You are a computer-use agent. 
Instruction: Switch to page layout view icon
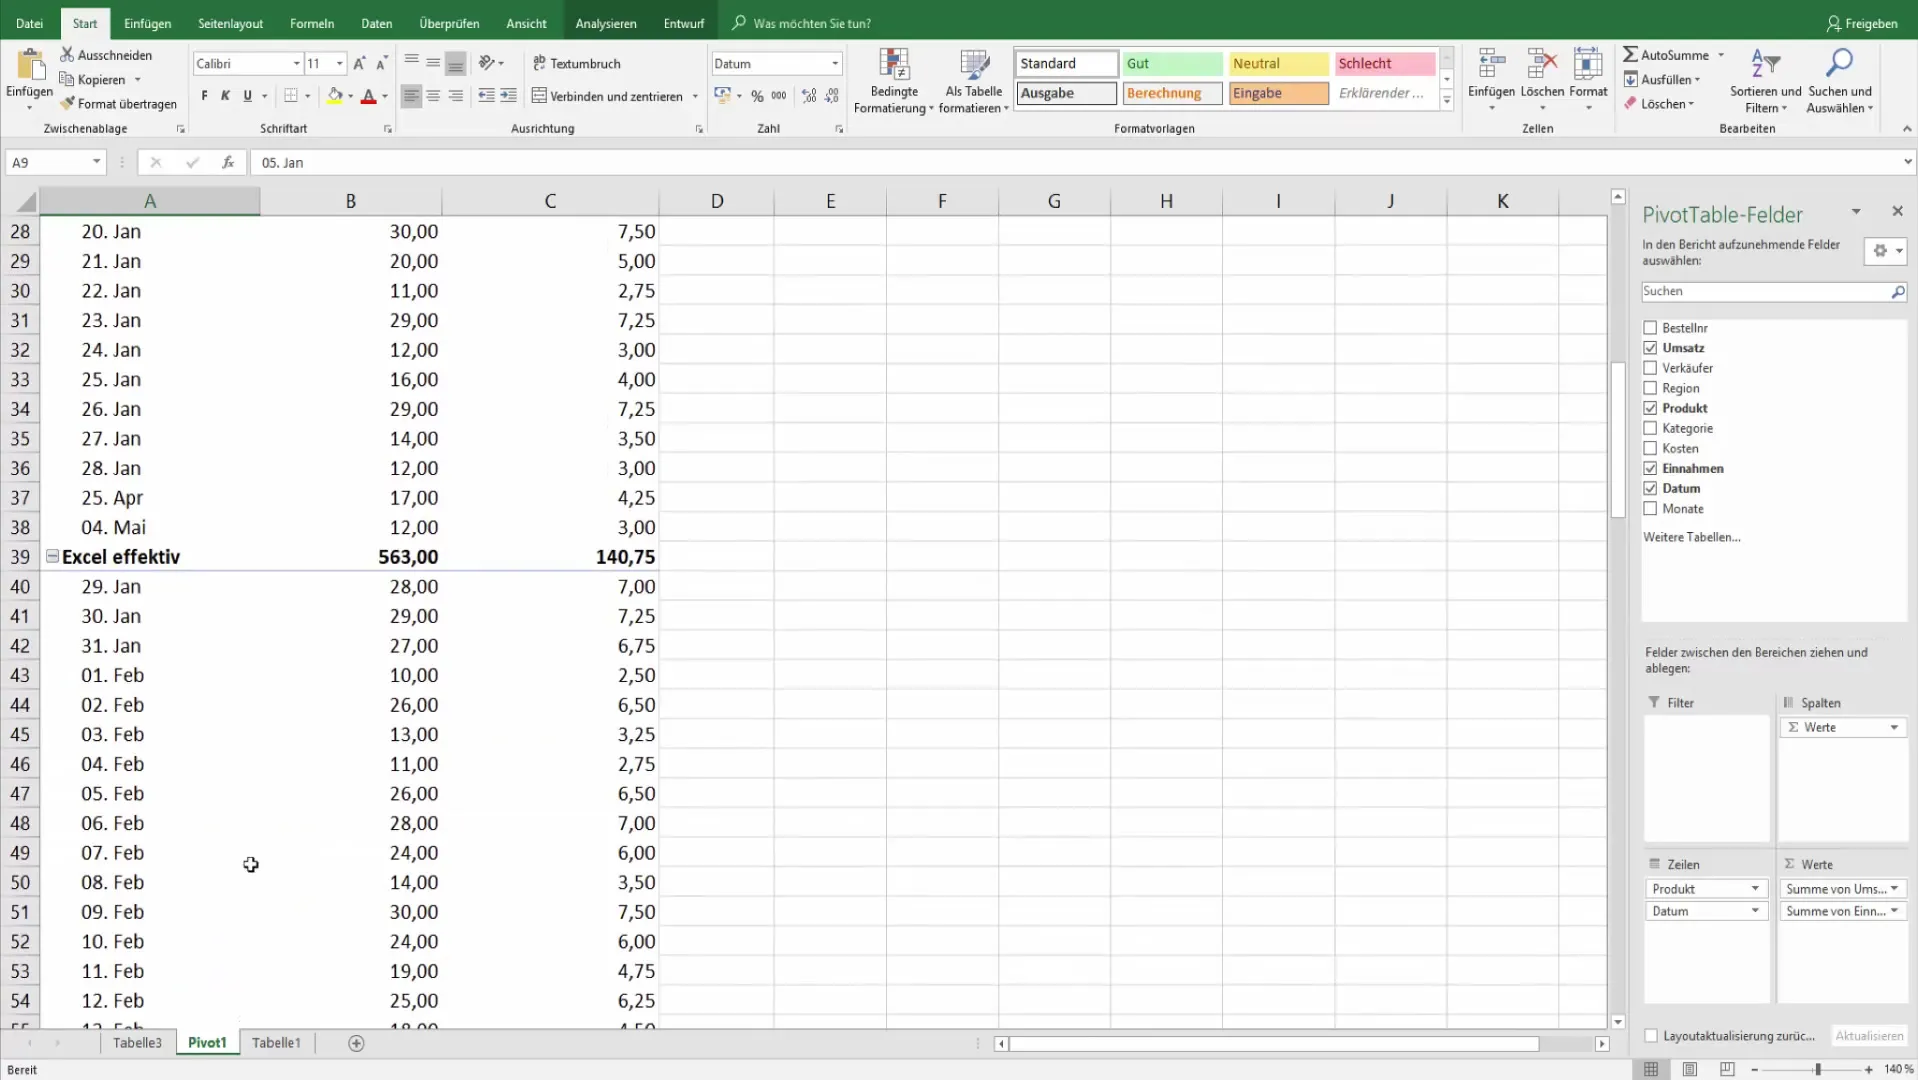tap(1689, 1069)
